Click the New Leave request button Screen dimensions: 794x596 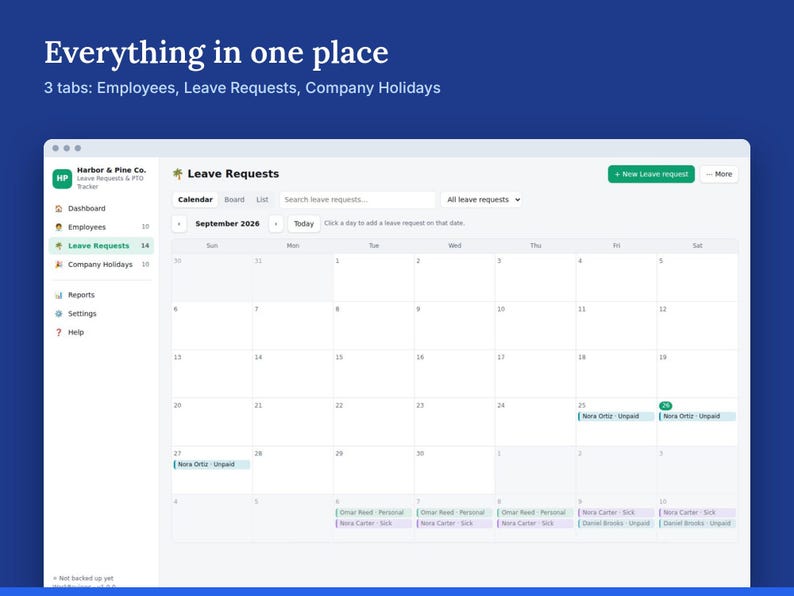[651, 174]
